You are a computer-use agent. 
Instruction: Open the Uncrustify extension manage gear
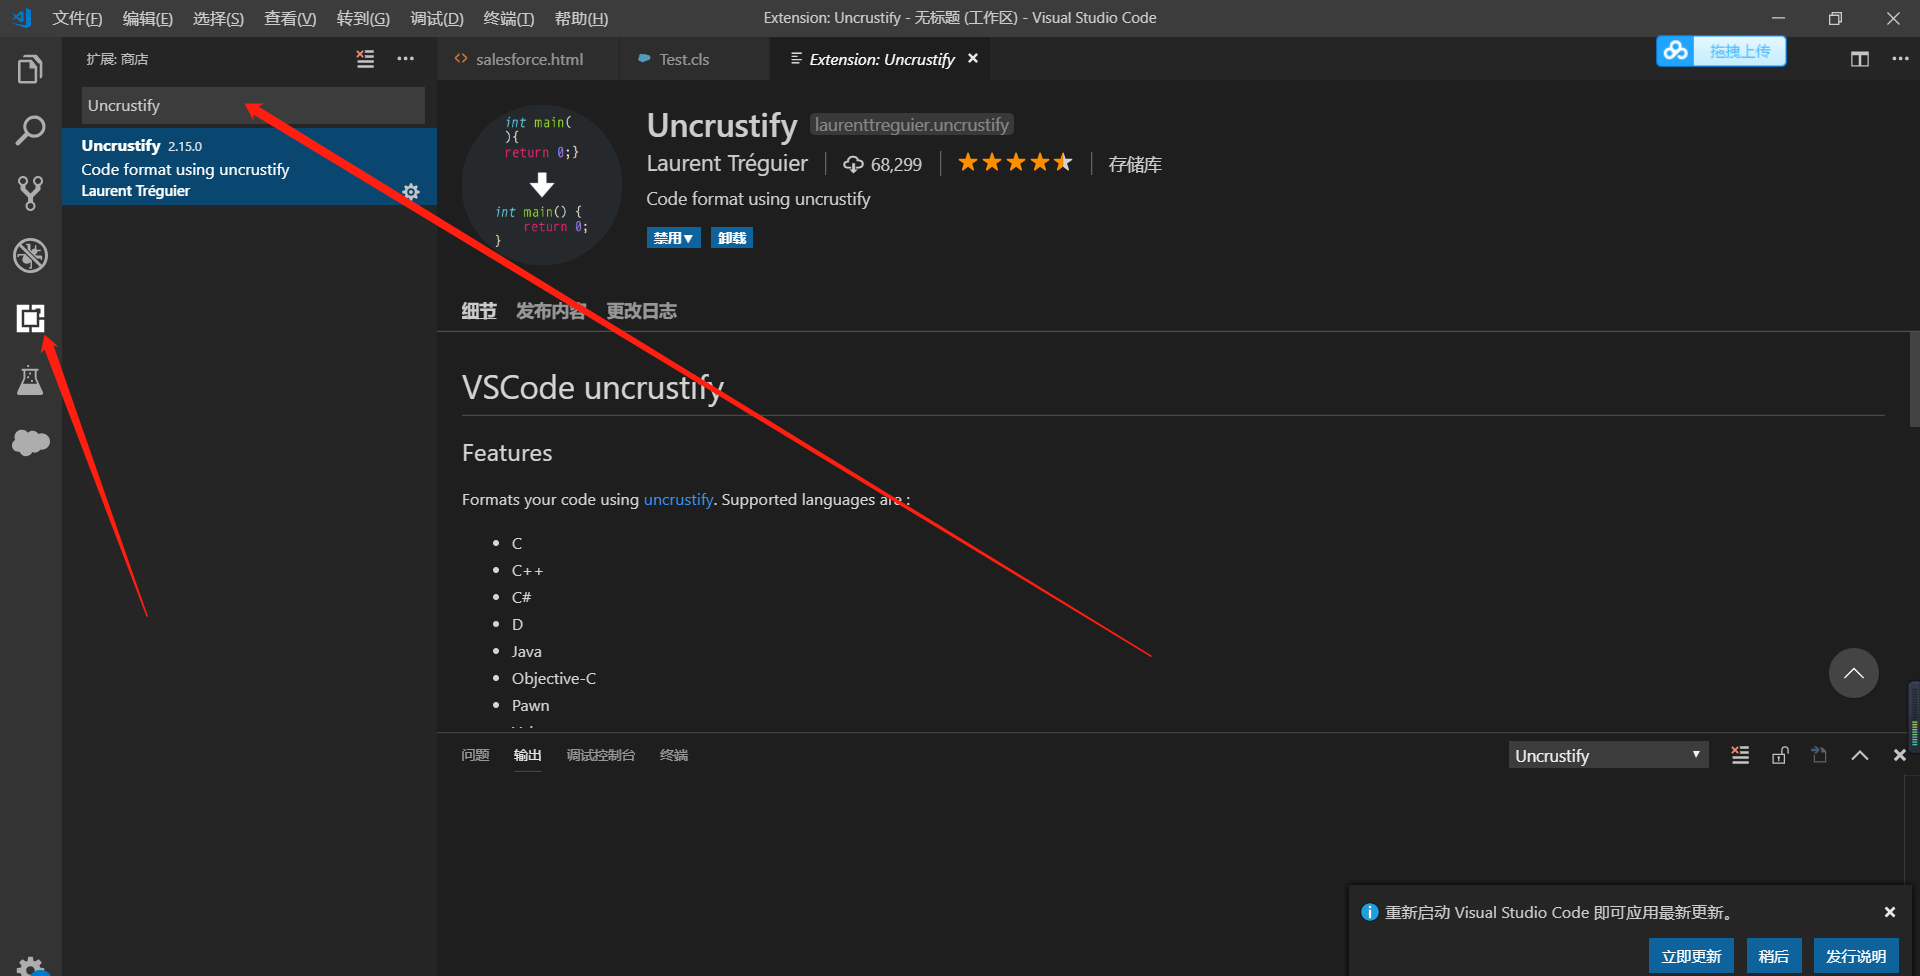point(411,192)
